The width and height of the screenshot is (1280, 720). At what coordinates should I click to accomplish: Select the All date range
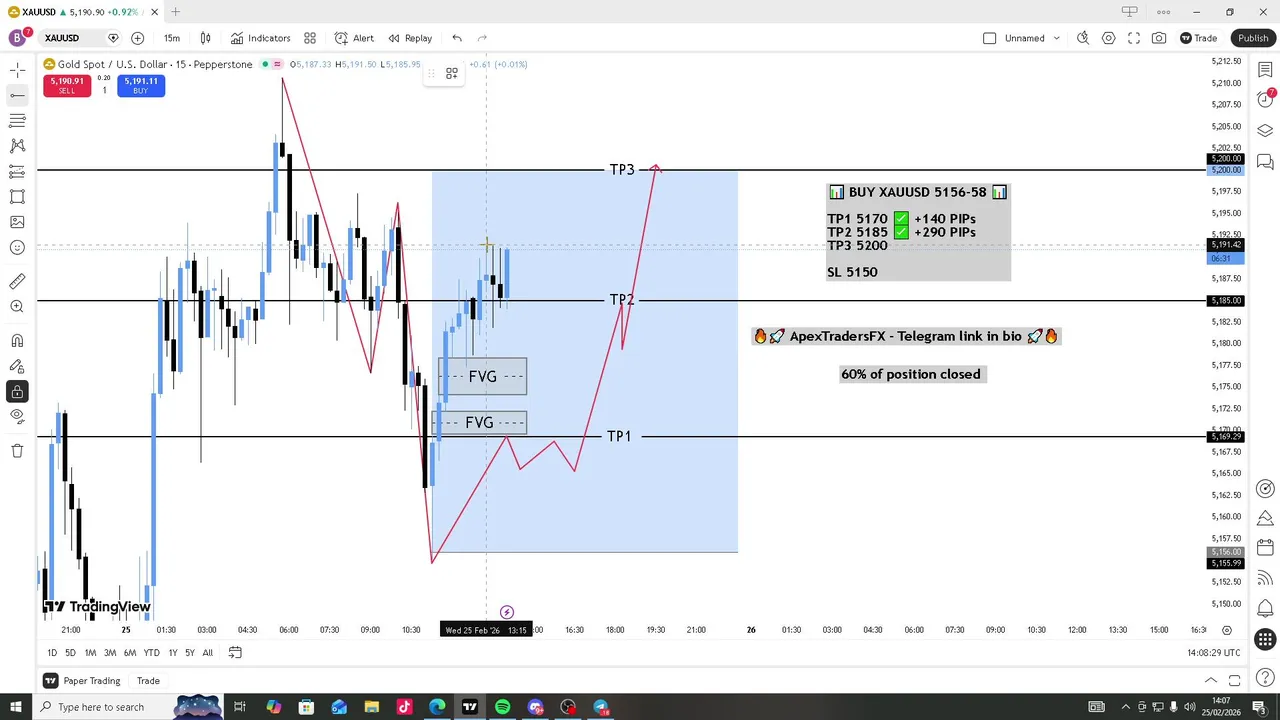tap(207, 653)
